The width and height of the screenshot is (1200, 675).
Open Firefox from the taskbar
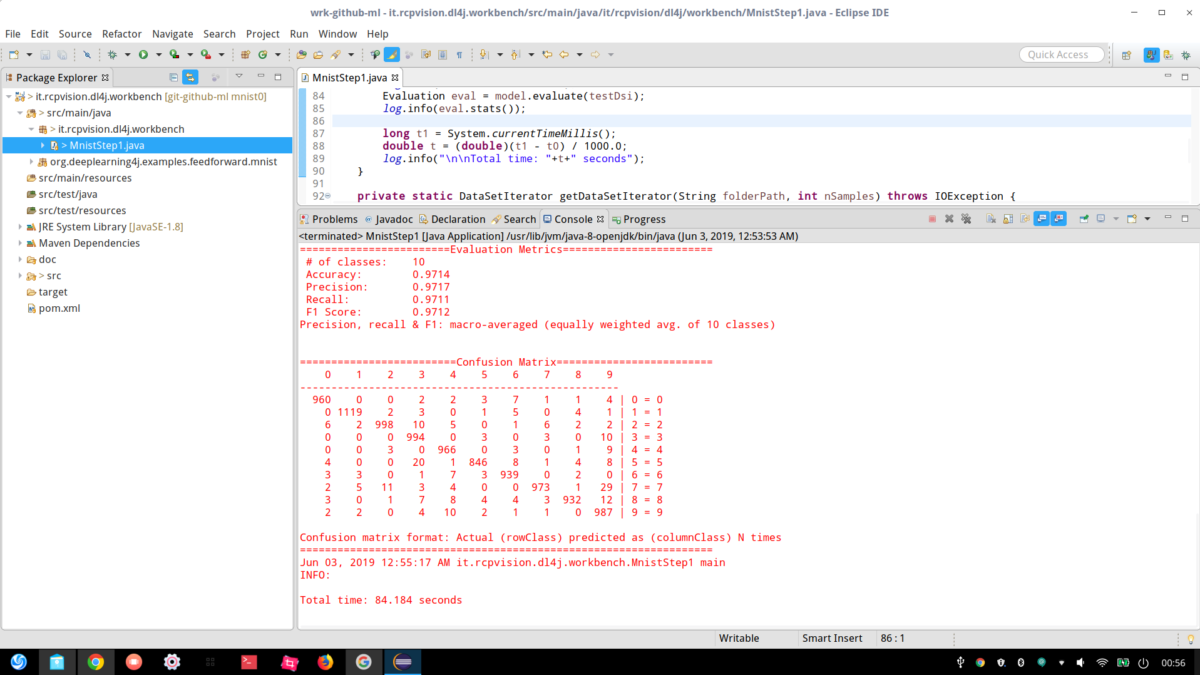pos(325,661)
